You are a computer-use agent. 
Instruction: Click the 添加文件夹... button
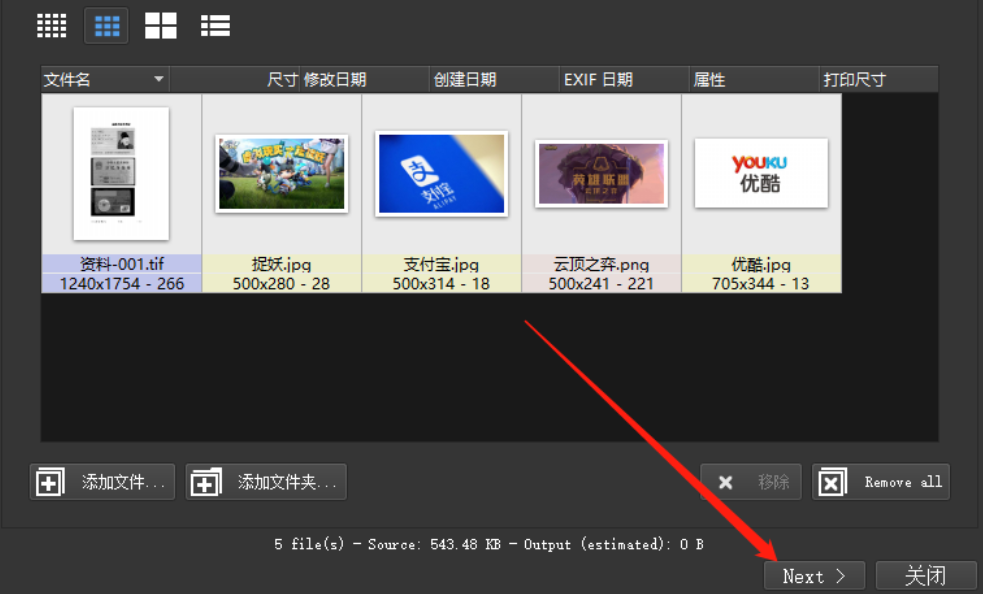[x=266, y=482]
